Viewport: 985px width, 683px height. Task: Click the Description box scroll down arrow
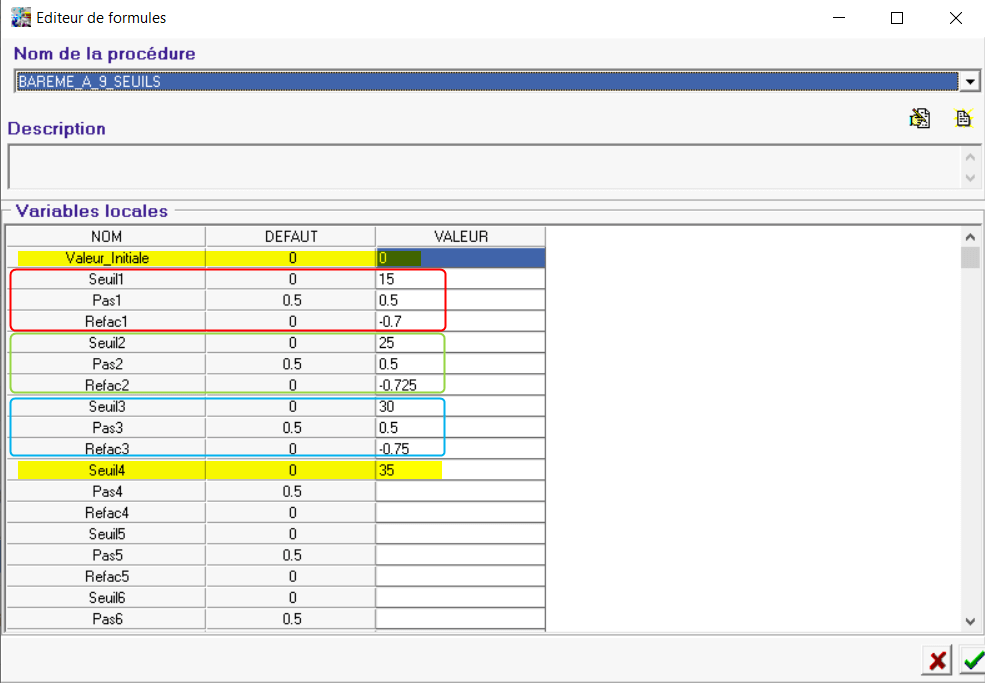point(969,178)
